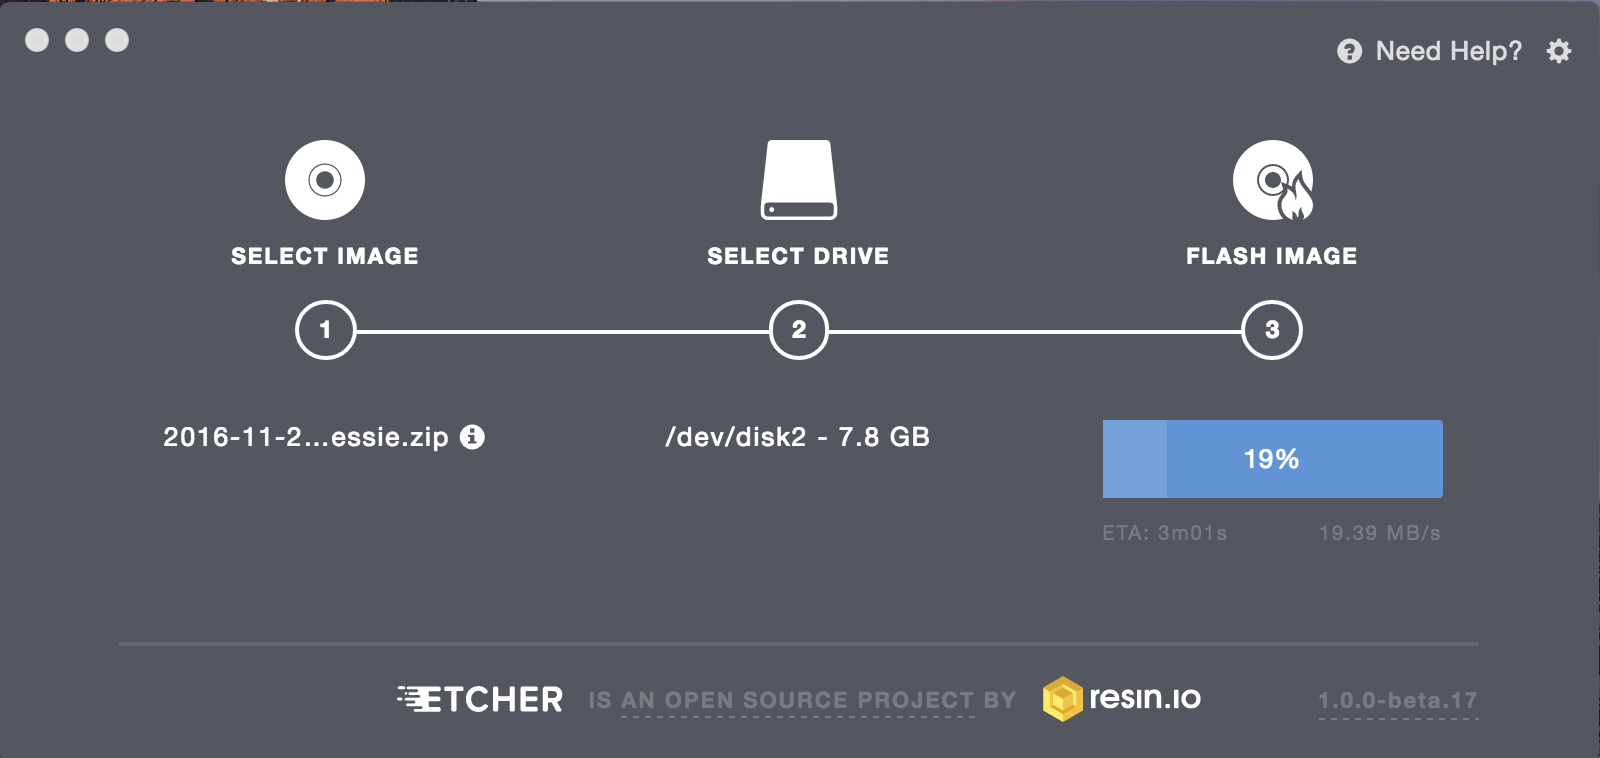The height and width of the screenshot is (758, 1600).
Task: Click the 1.0.0-beta.17 version label
Action: pos(1396,701)
